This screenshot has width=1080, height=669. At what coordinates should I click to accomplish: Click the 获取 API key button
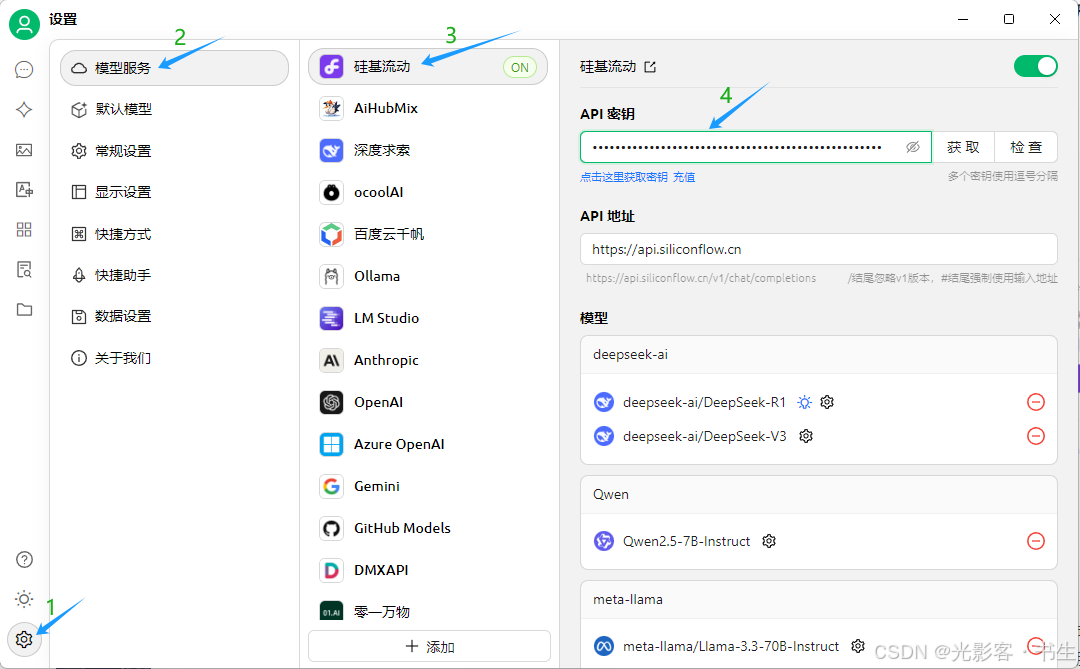pos(963,147)
